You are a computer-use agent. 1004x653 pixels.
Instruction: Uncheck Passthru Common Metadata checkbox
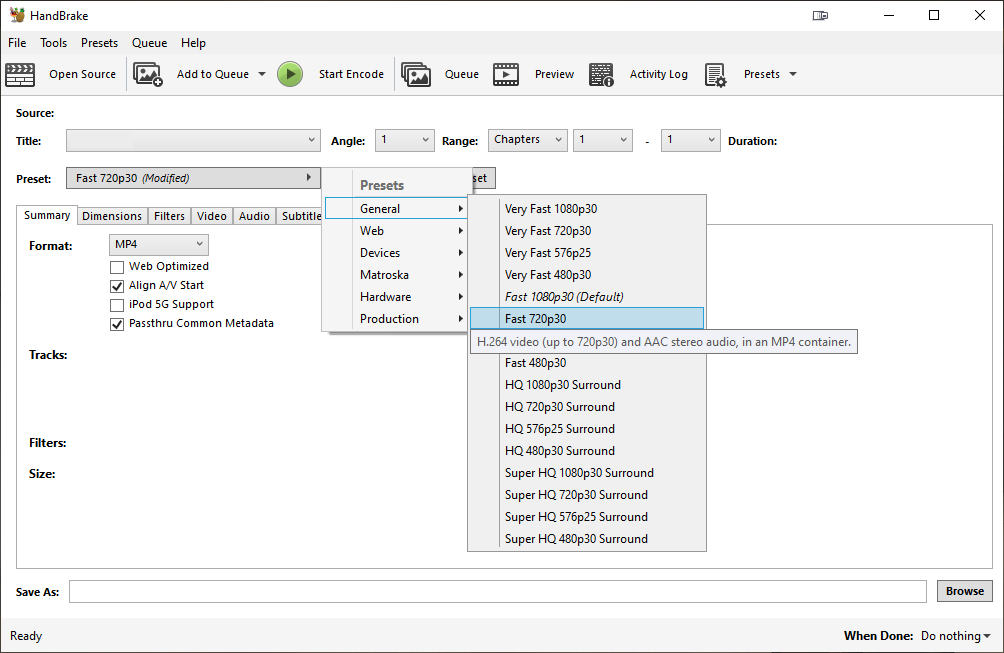coord(117,324)
